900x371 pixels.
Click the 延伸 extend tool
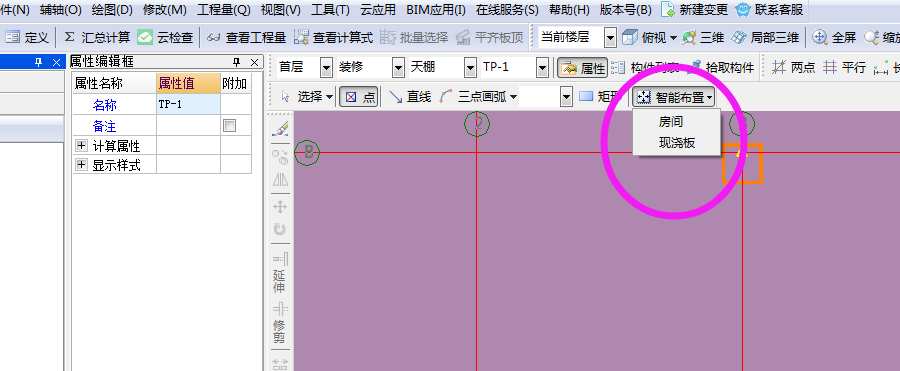(x=280, y=273)
